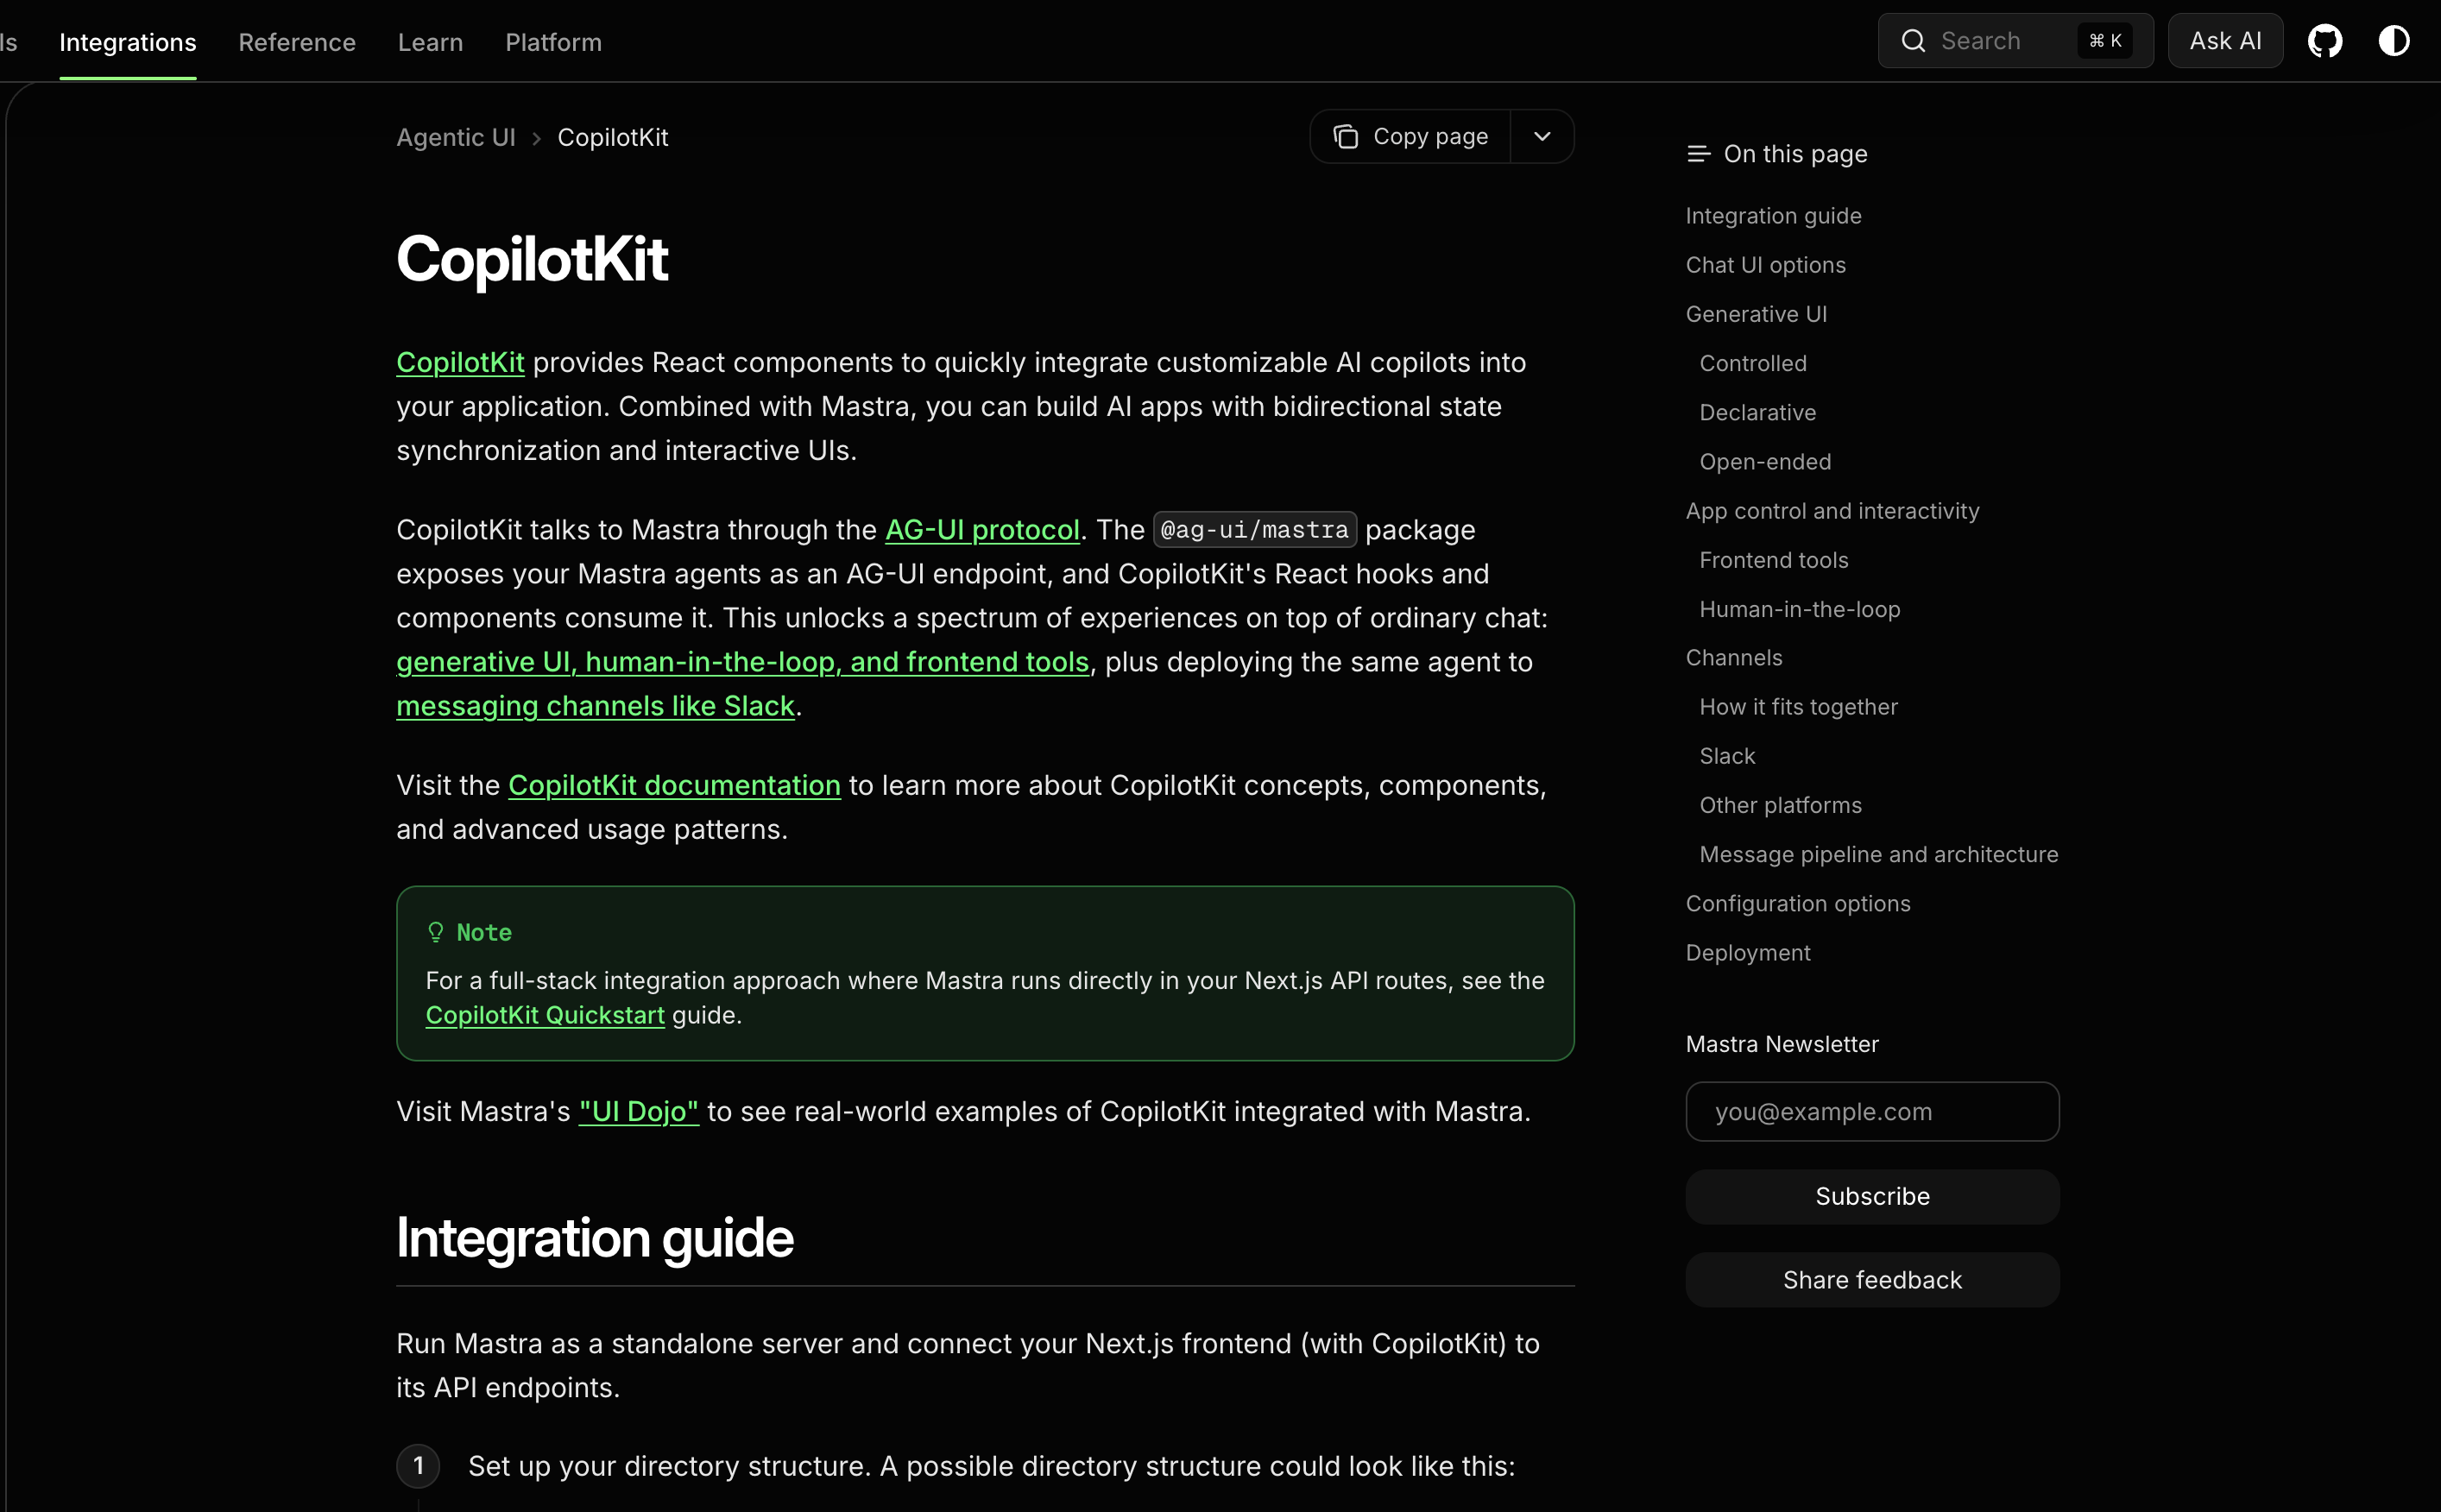
Task: Click the Copy page button
Action: tap(1411, 136)
